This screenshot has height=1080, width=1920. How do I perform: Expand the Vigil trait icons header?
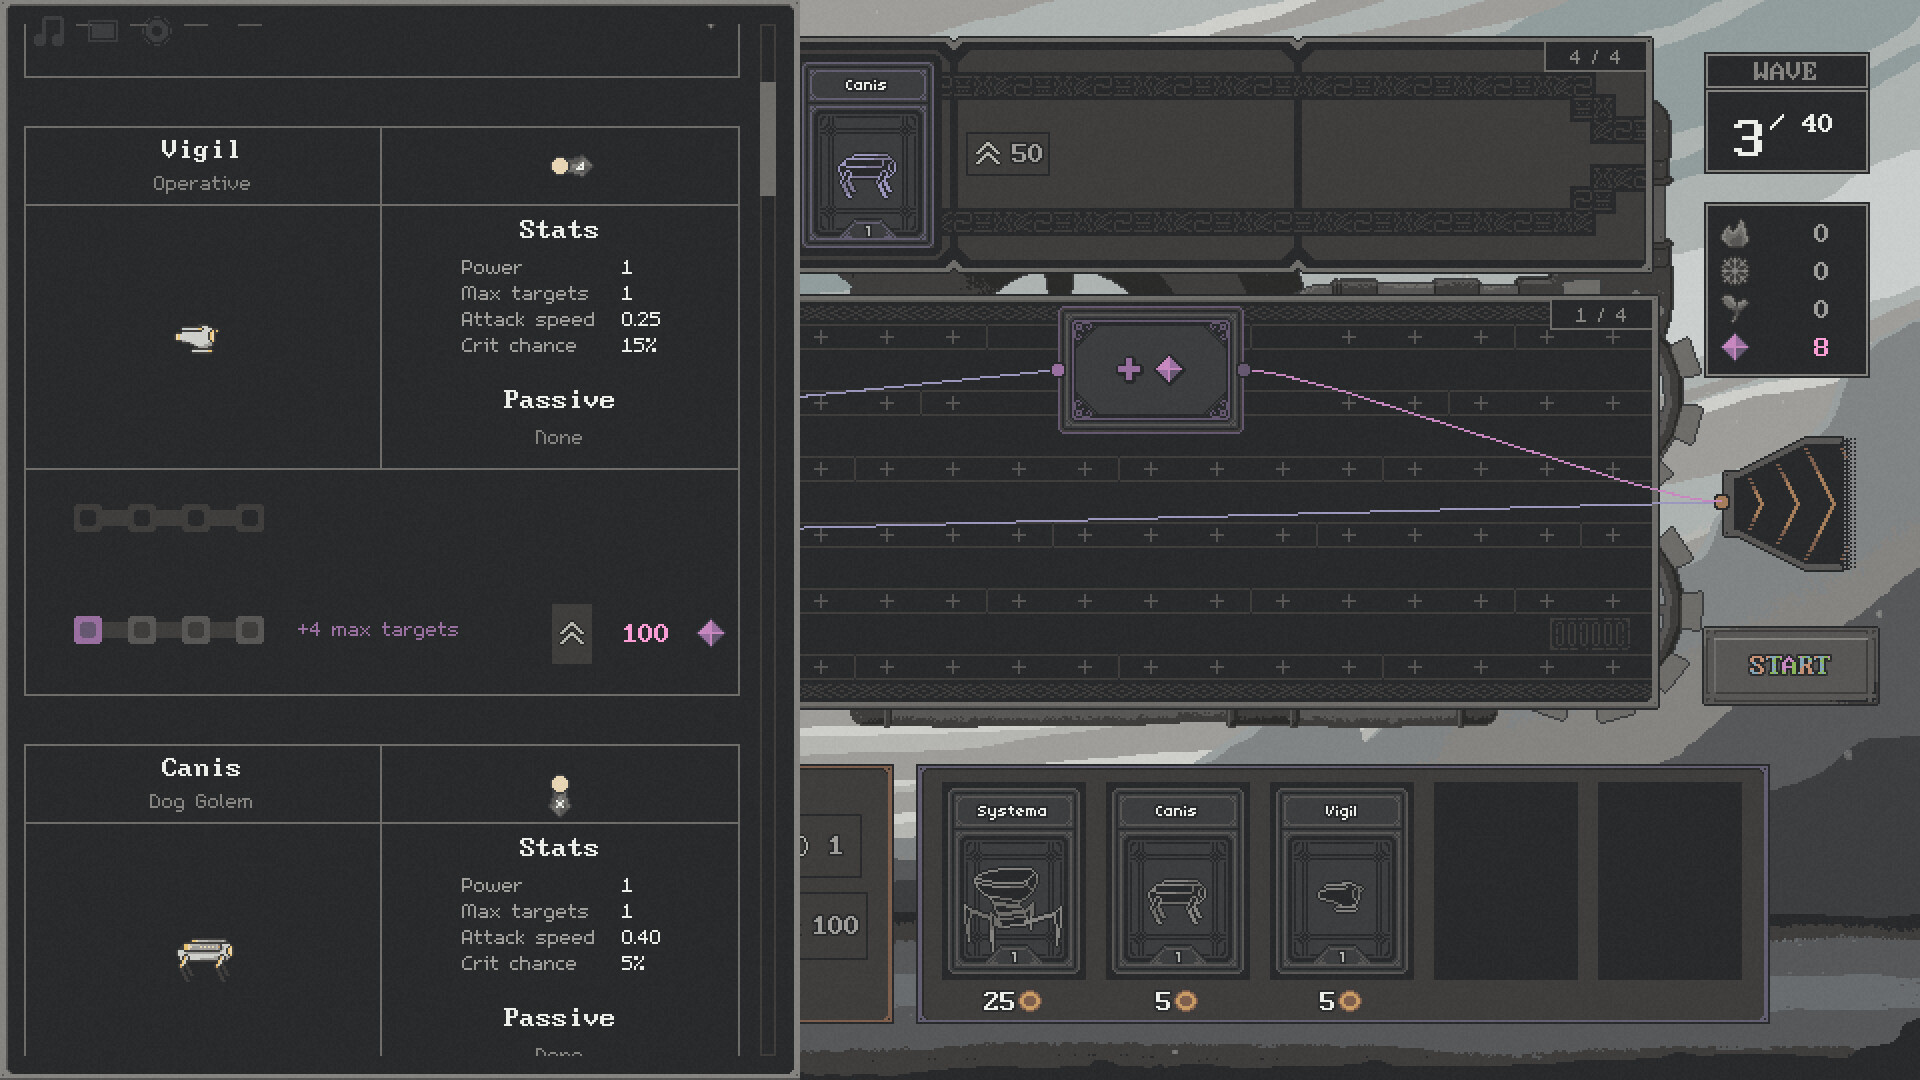(x=571, y=166)
